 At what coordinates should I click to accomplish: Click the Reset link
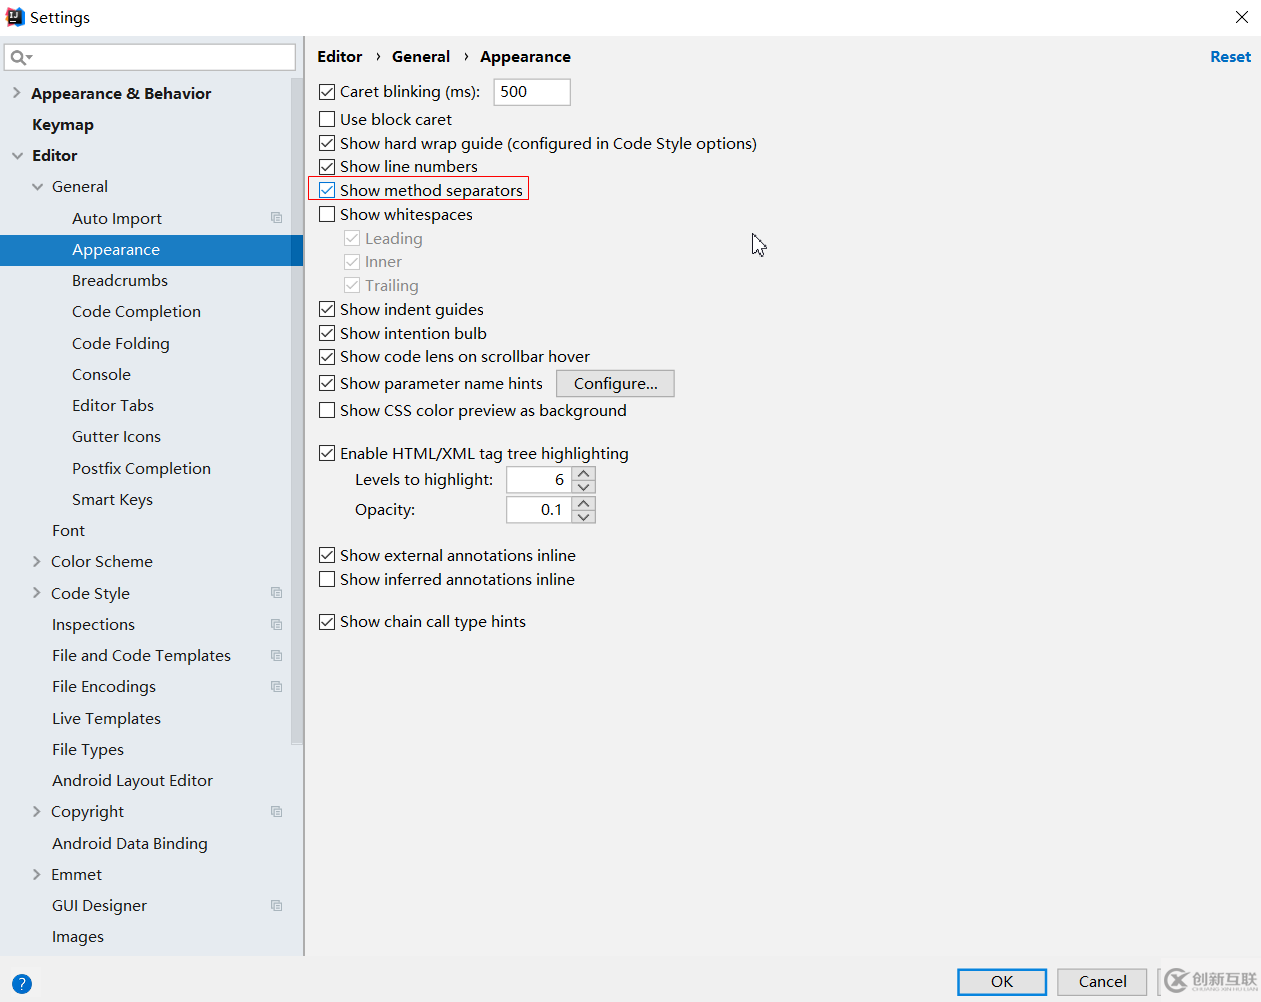1230,57
